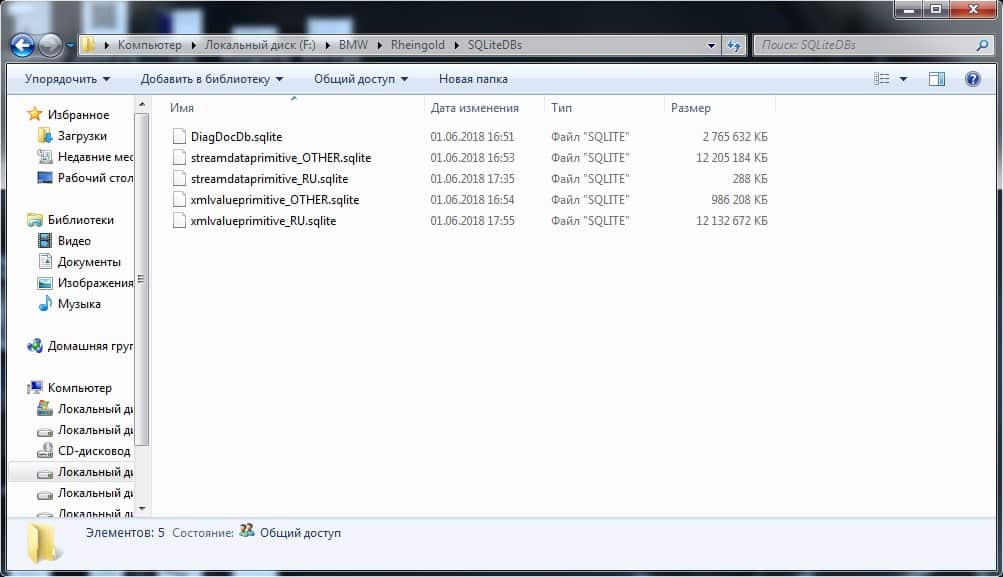Click the Back navigation arrow button
This screenshot has width=1003, height=577.
[22, 45]
